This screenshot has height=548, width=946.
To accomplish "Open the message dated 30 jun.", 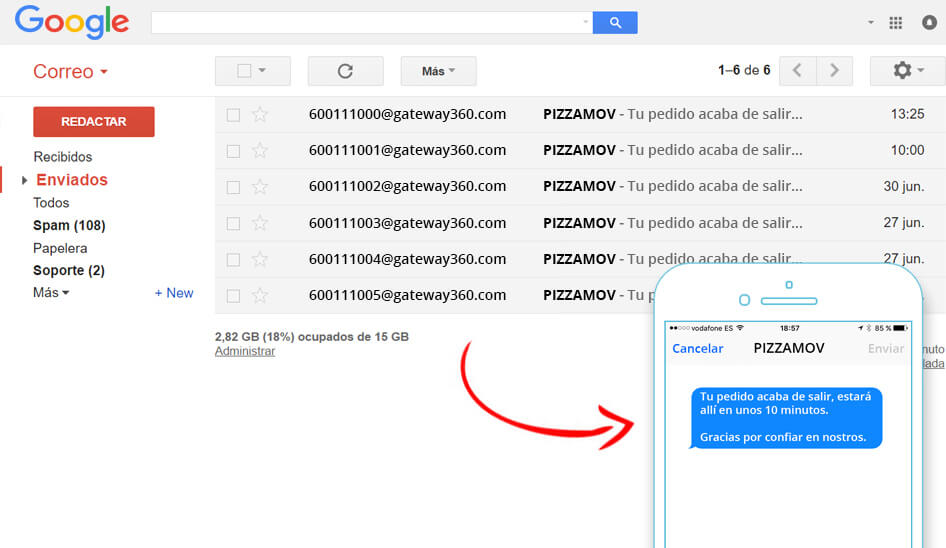I will point(580,187).
